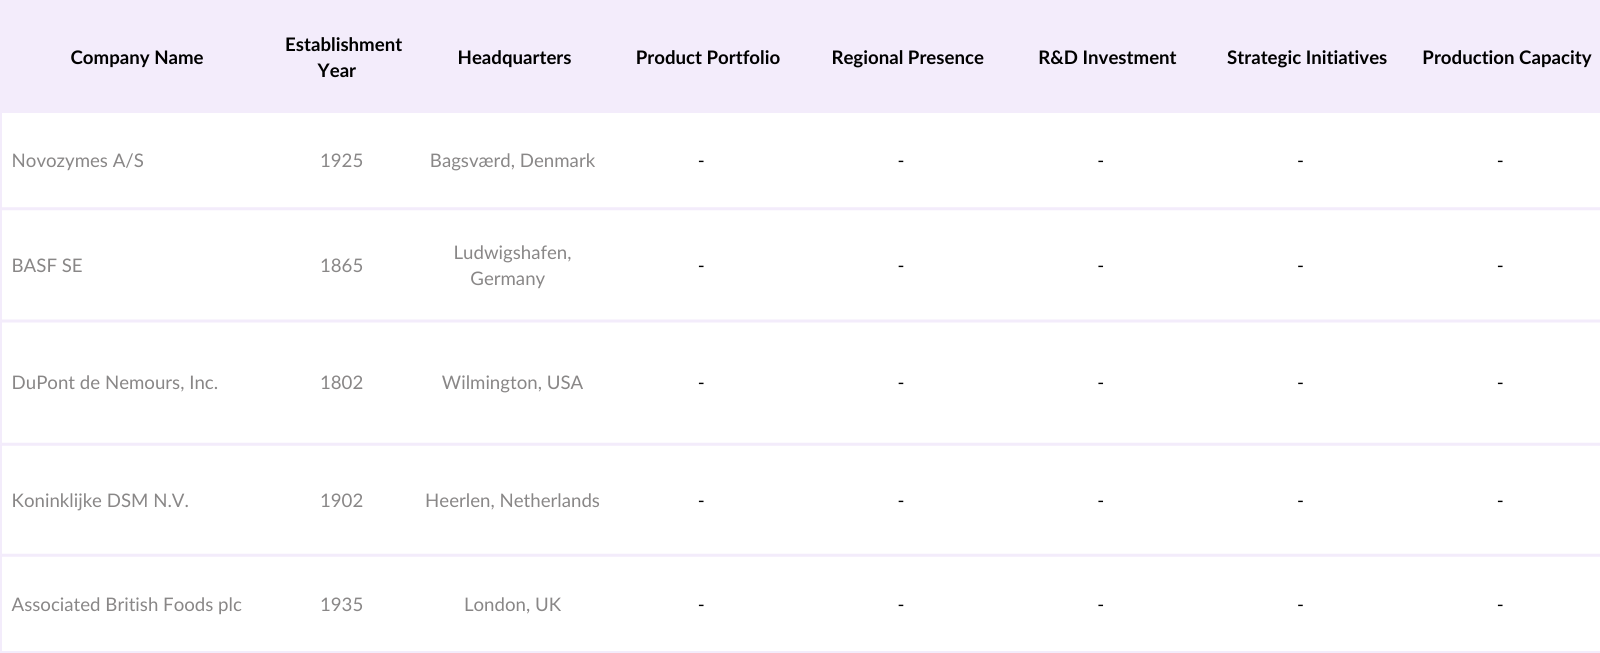The width and height of the screenshot is (1600, 653).
Task: Select the Ludwigshafen, Germany headquarters cell
Action: click(x=512, y=266)
